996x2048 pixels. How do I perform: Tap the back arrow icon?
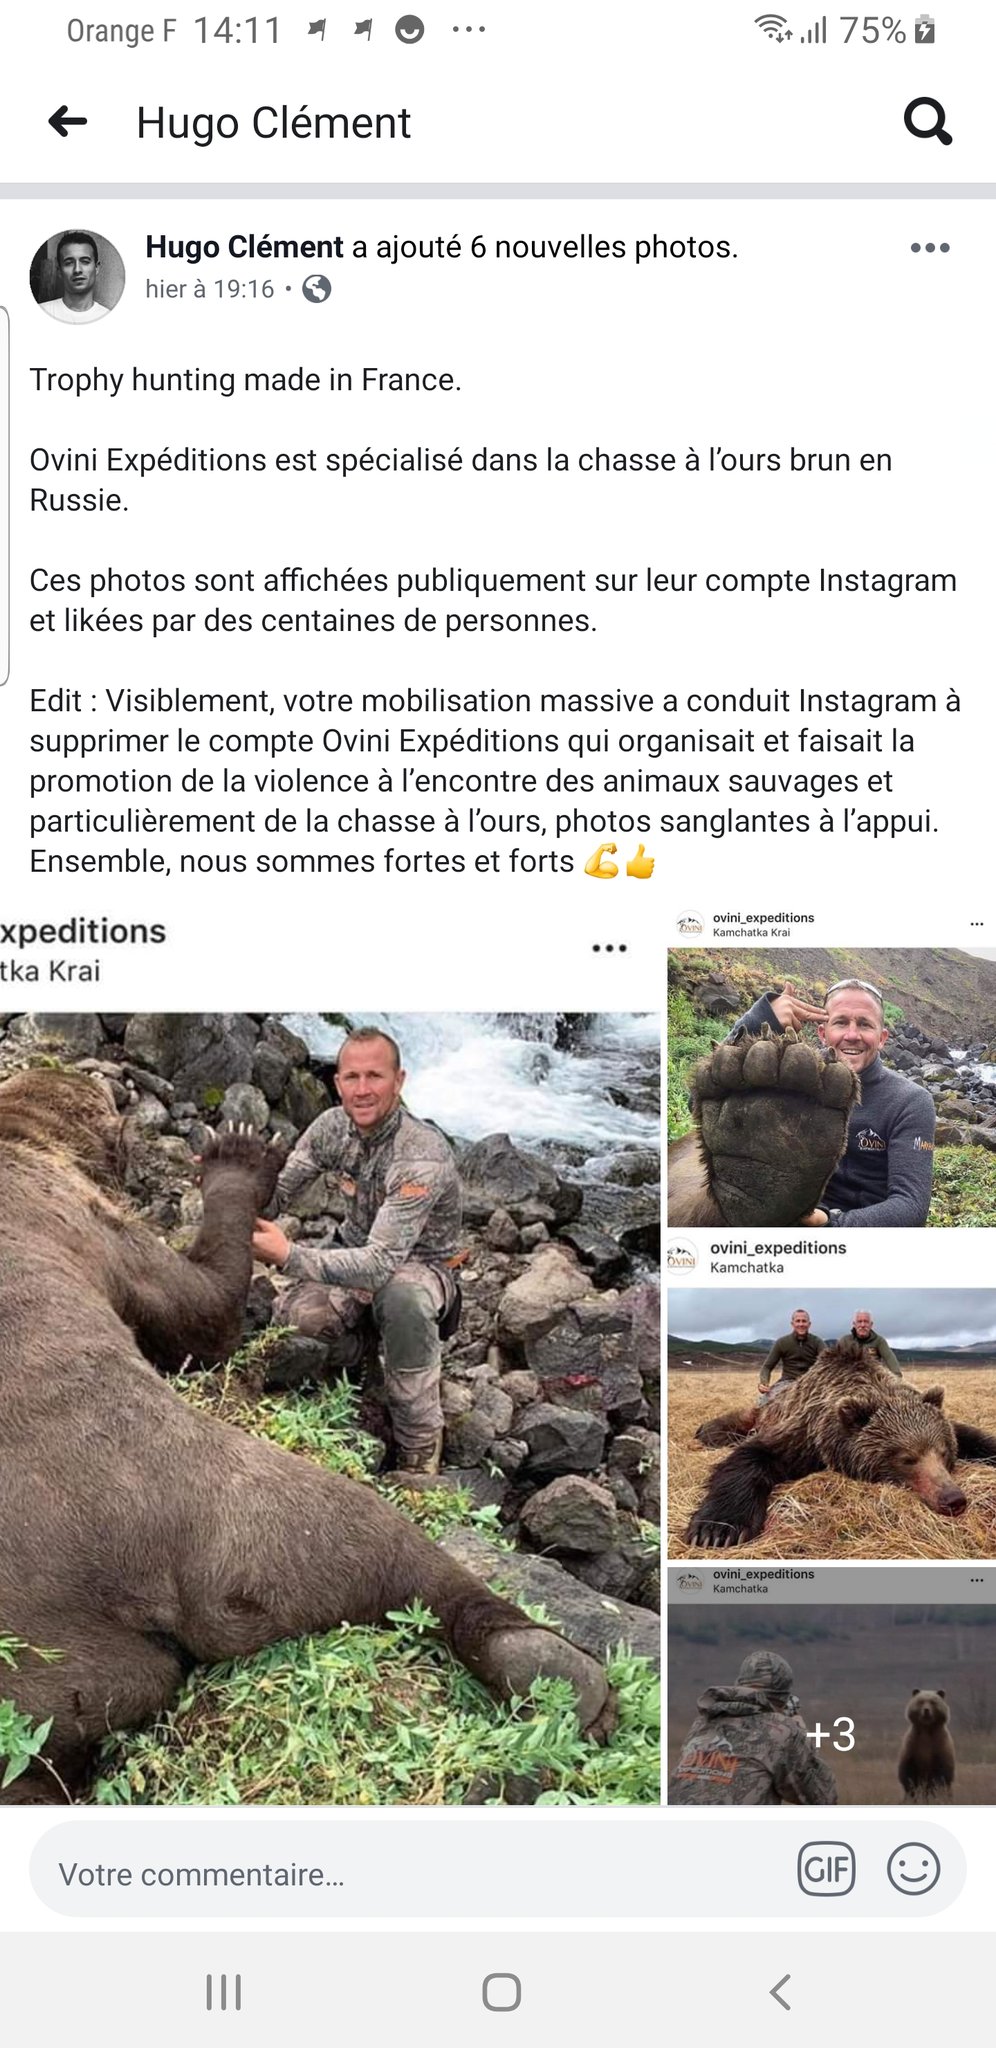click(68, 122)
